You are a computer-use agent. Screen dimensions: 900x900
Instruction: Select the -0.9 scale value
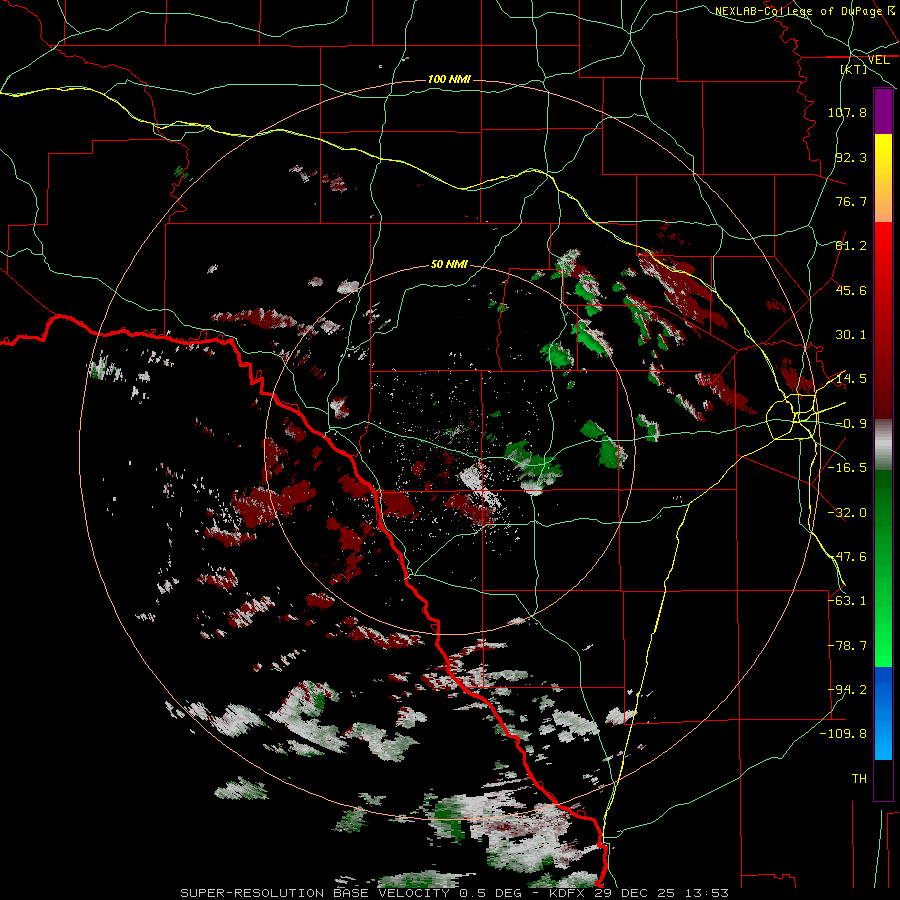pyautogui.click(x=851, y=424)
